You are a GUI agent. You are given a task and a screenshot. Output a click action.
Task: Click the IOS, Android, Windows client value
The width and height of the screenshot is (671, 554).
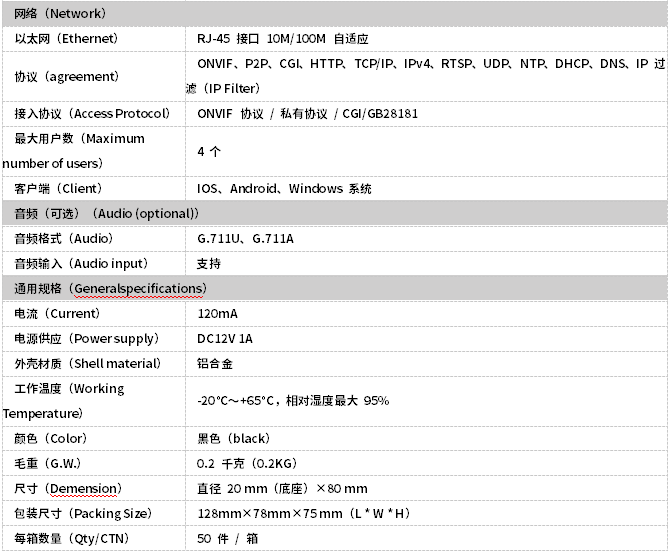point(284,188)
